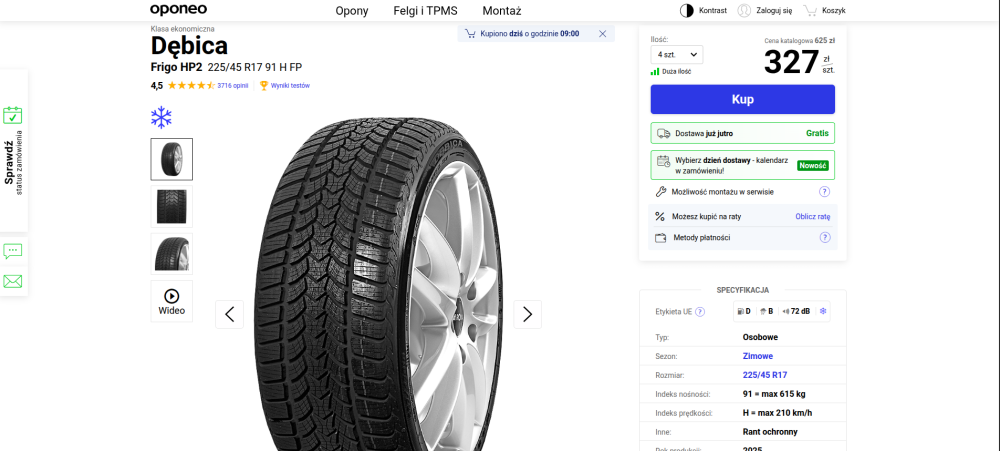Toggle the Kontrast contrast icon
This screenshot has height=451, width=1000.
click(x=687, y=10)
